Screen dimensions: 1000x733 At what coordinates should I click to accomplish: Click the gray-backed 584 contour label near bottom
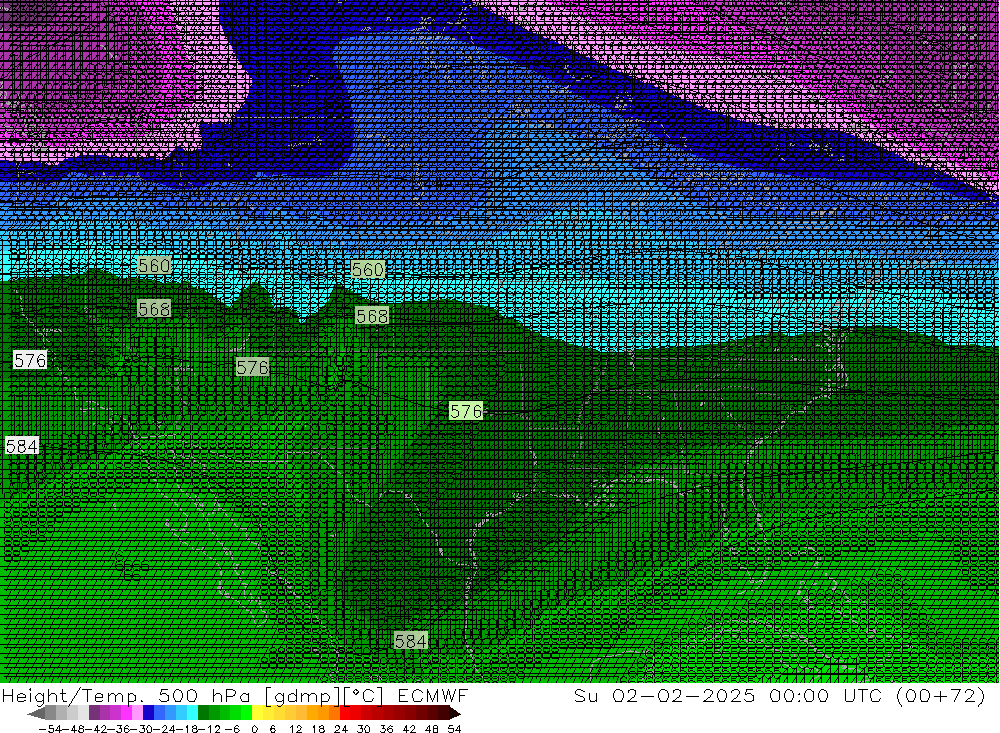[x=410, y=640]
